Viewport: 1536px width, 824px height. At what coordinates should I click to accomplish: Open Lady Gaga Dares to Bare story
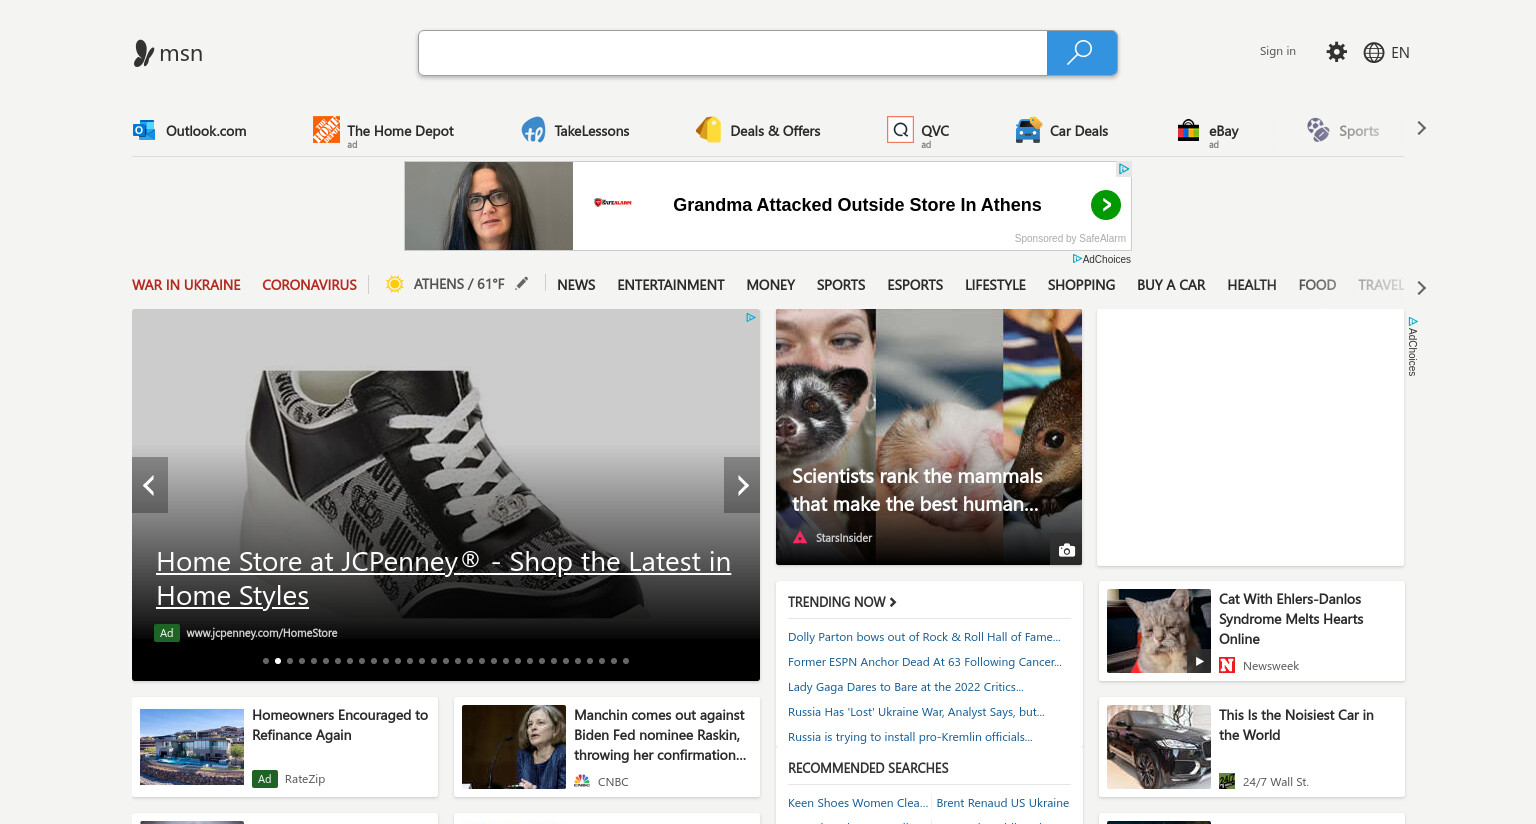pyautogui.click(x=906, y=687)
